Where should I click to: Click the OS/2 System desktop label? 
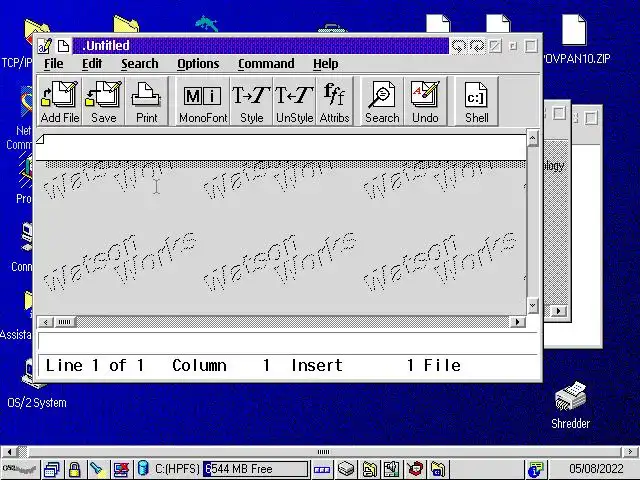(x=37, y=403)
